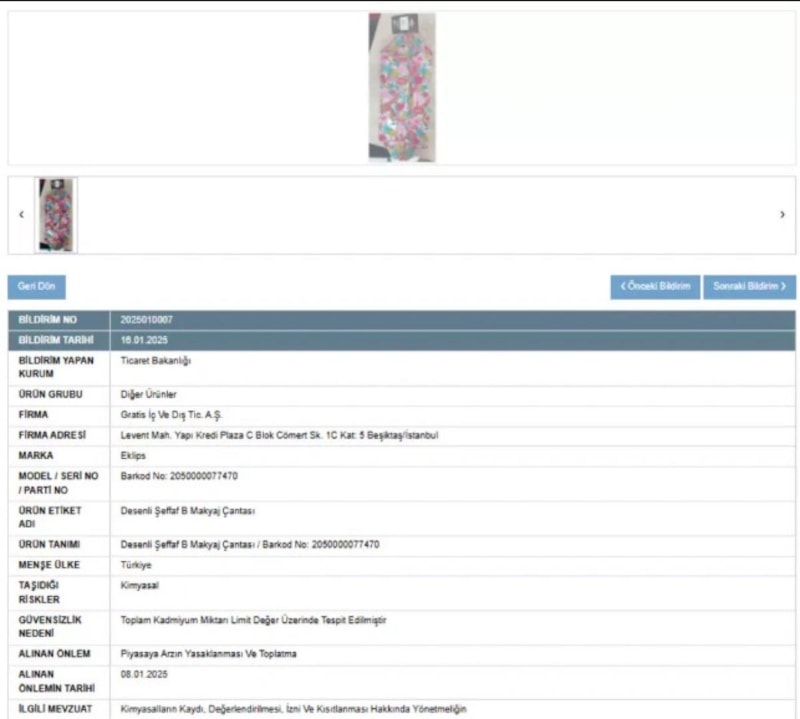Open the large product image
The image size is (800, 719).
pyautogui.click(x=401, y=87)
